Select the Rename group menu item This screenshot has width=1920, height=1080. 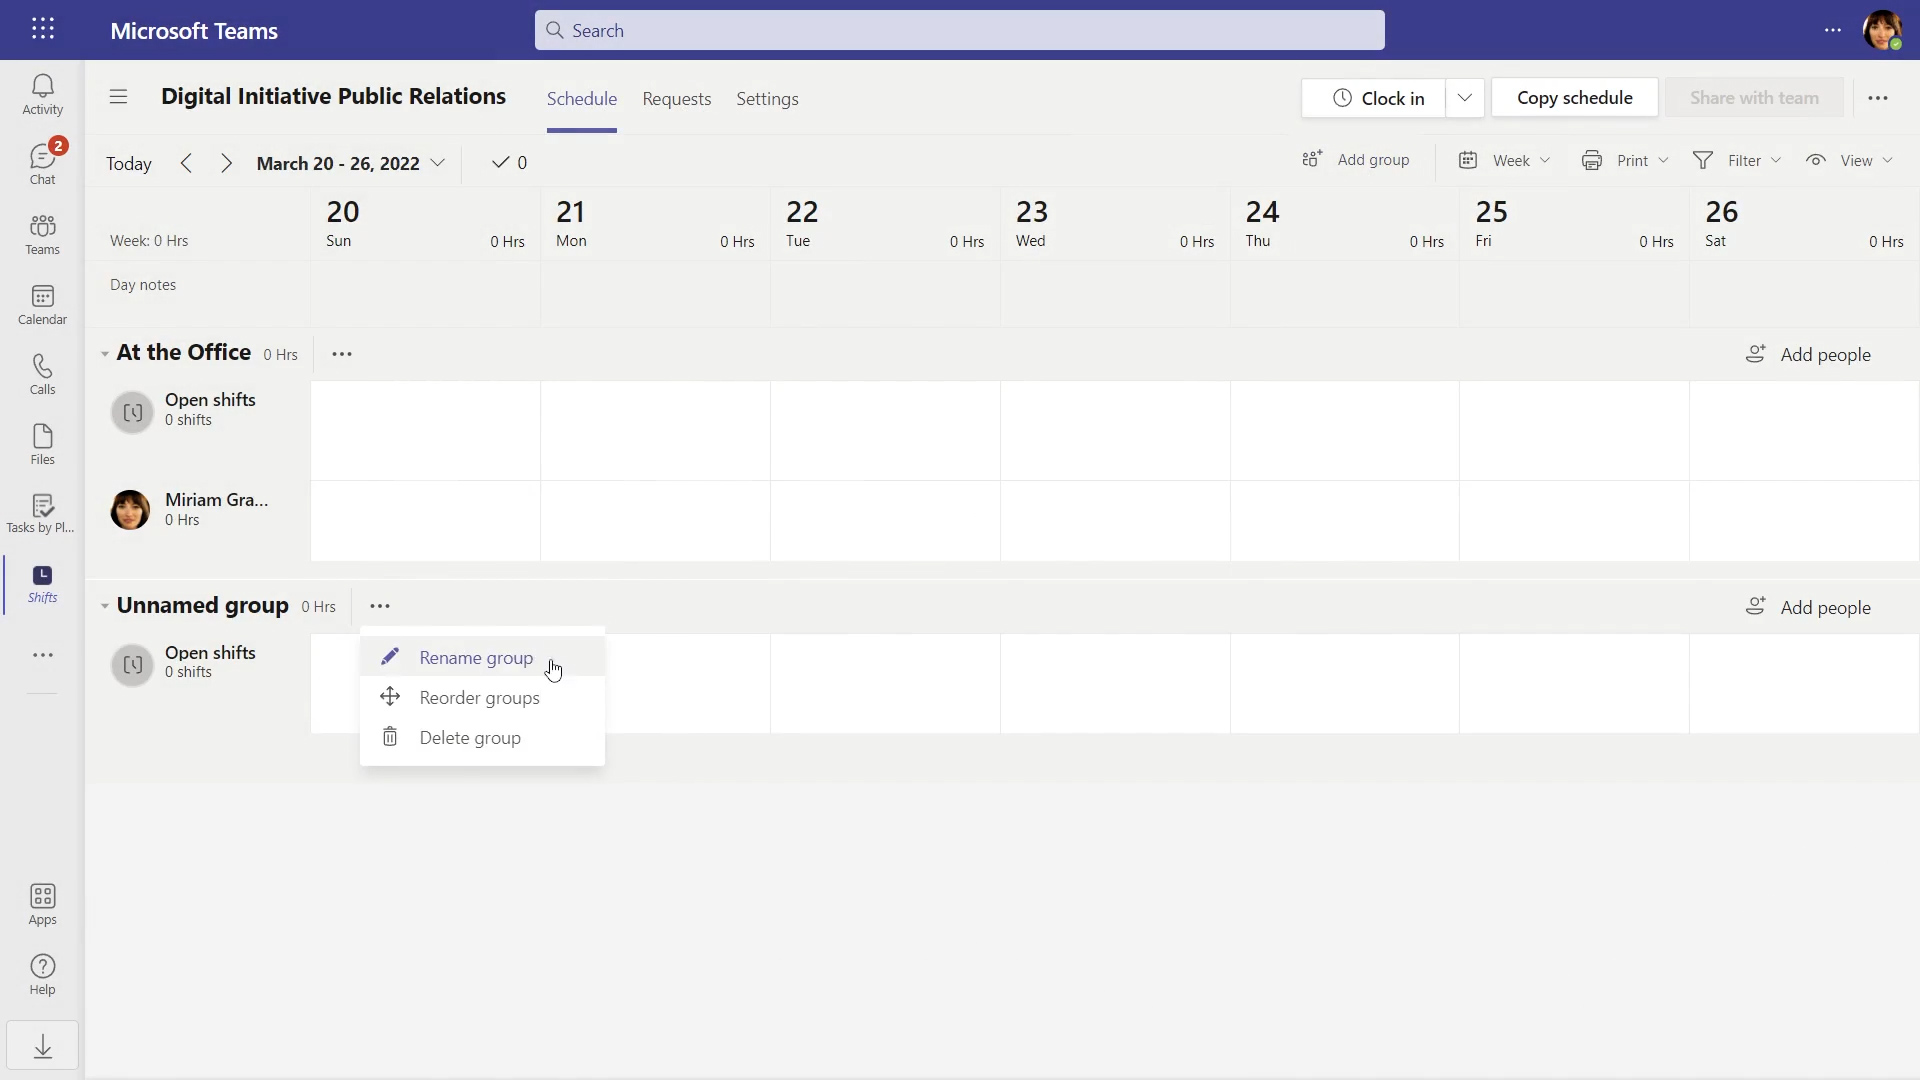point(476,657)
